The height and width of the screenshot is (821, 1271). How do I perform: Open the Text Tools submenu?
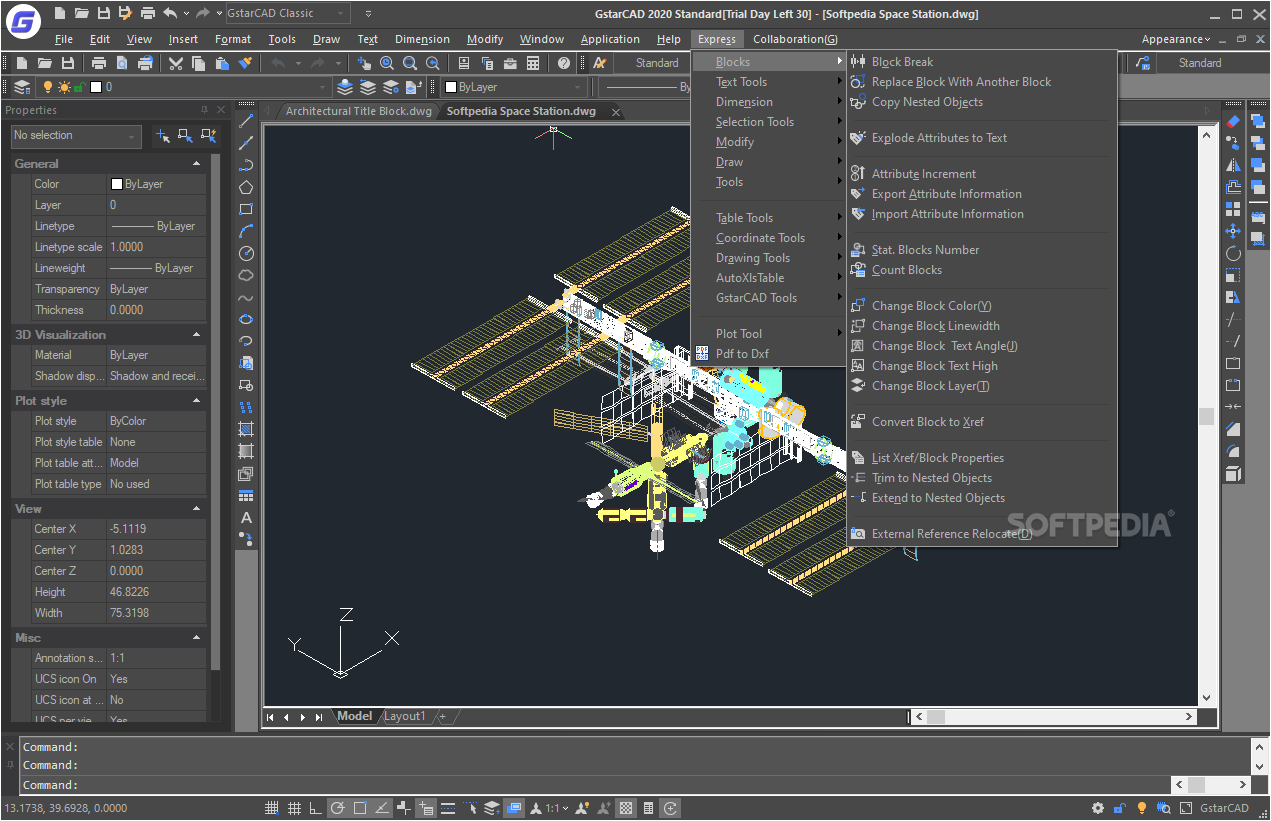click(x=768, y=82)
